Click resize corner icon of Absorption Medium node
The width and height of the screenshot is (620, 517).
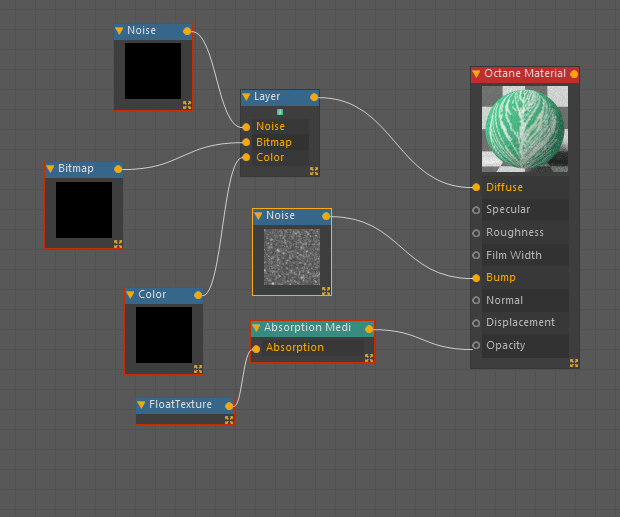coord(369,358)
